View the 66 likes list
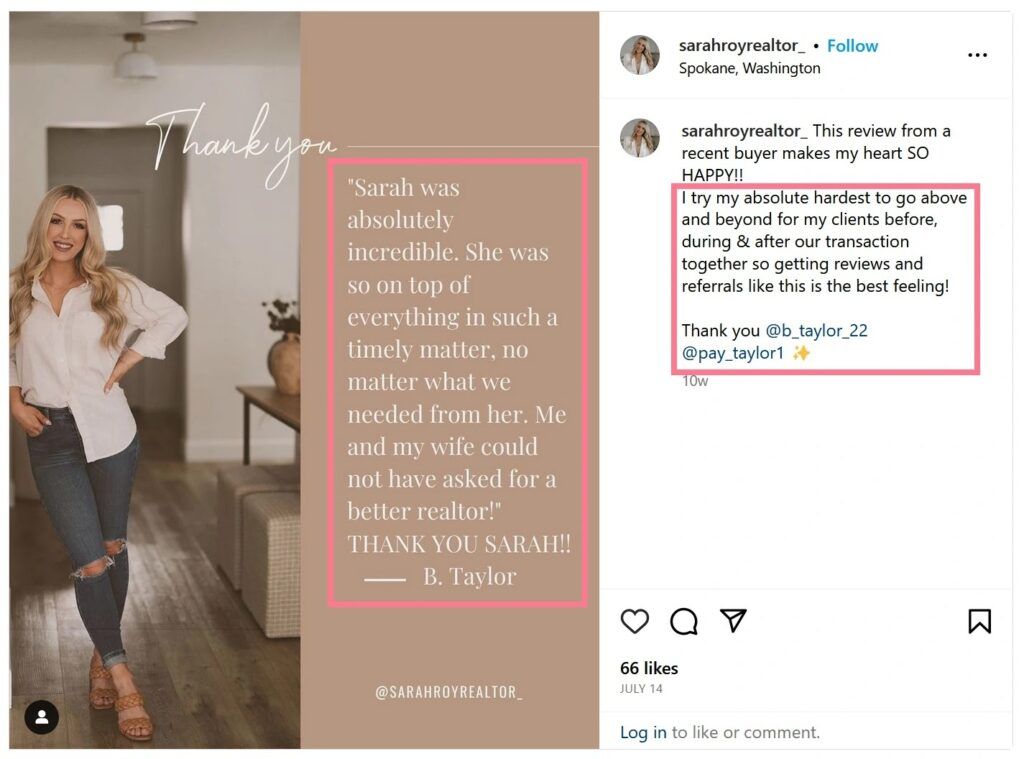1024x759 pixels. tap(649, 668)
